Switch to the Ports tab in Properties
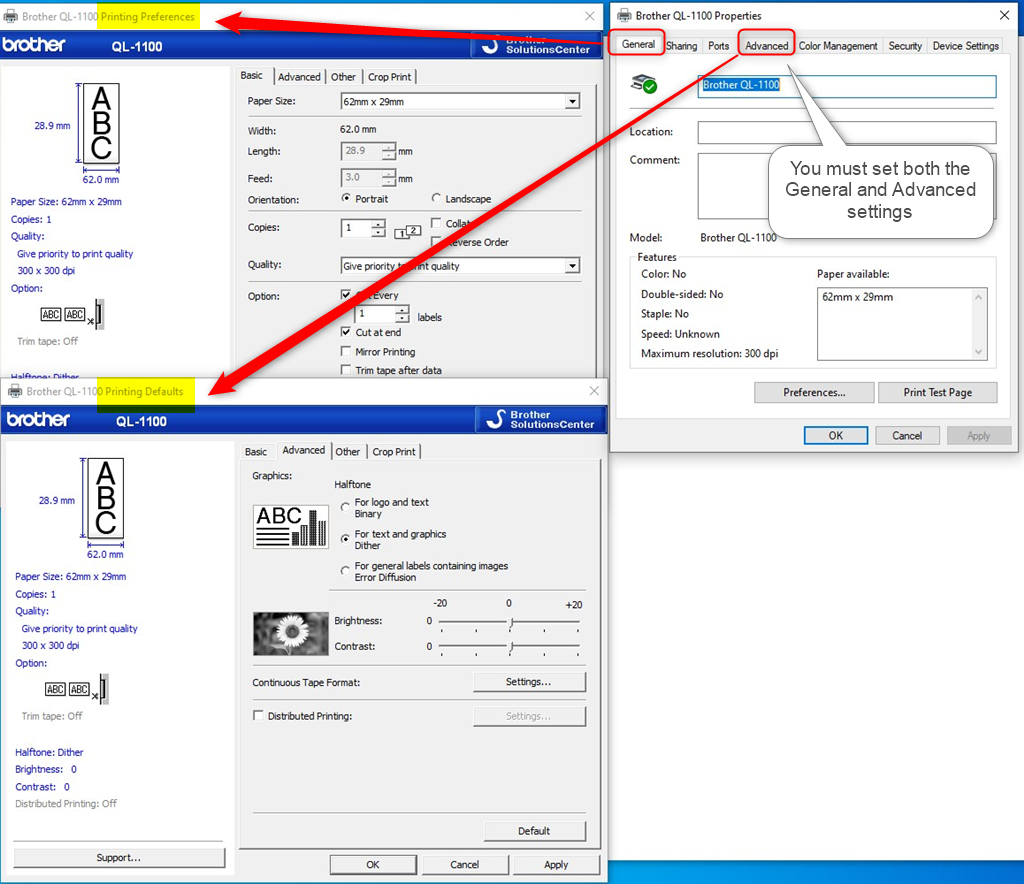 pos(718,46)
